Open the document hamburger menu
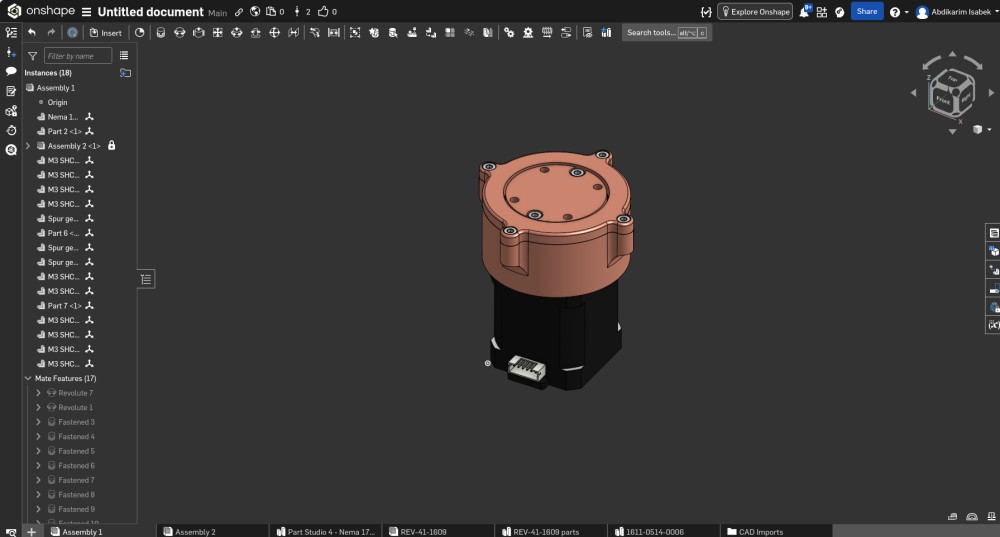This screenshot has height=537, width=1000. point(87,12)
